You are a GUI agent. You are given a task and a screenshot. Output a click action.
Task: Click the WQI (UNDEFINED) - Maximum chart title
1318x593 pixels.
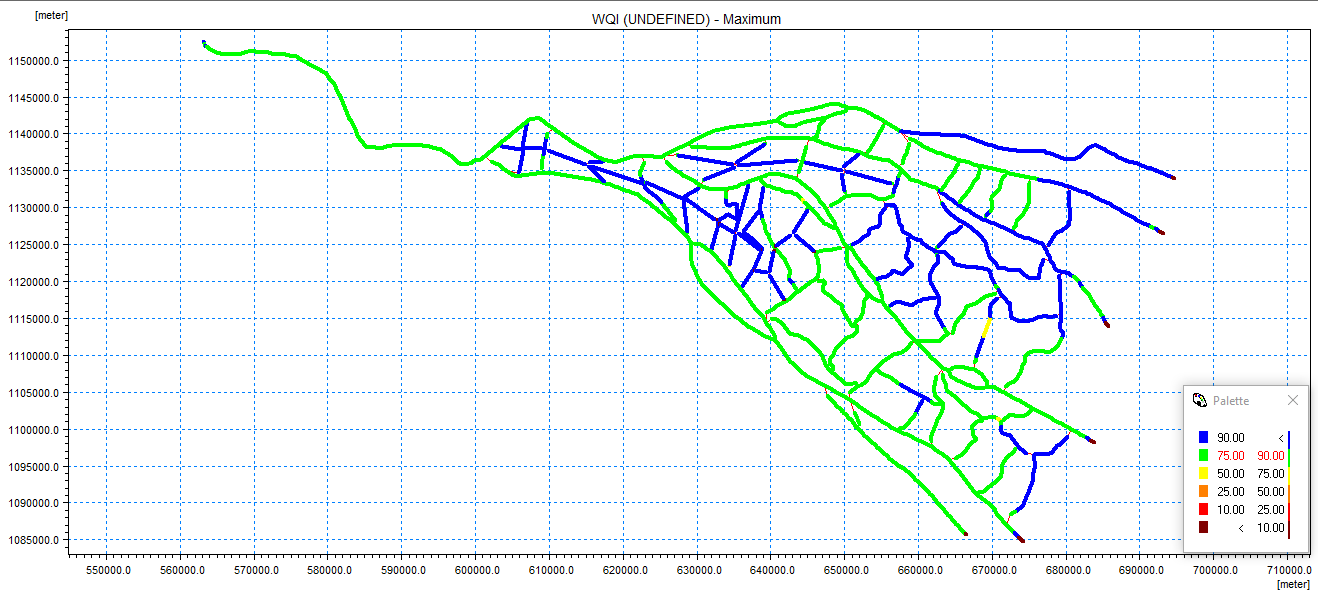pyautogui.click(x=686, y=19)
